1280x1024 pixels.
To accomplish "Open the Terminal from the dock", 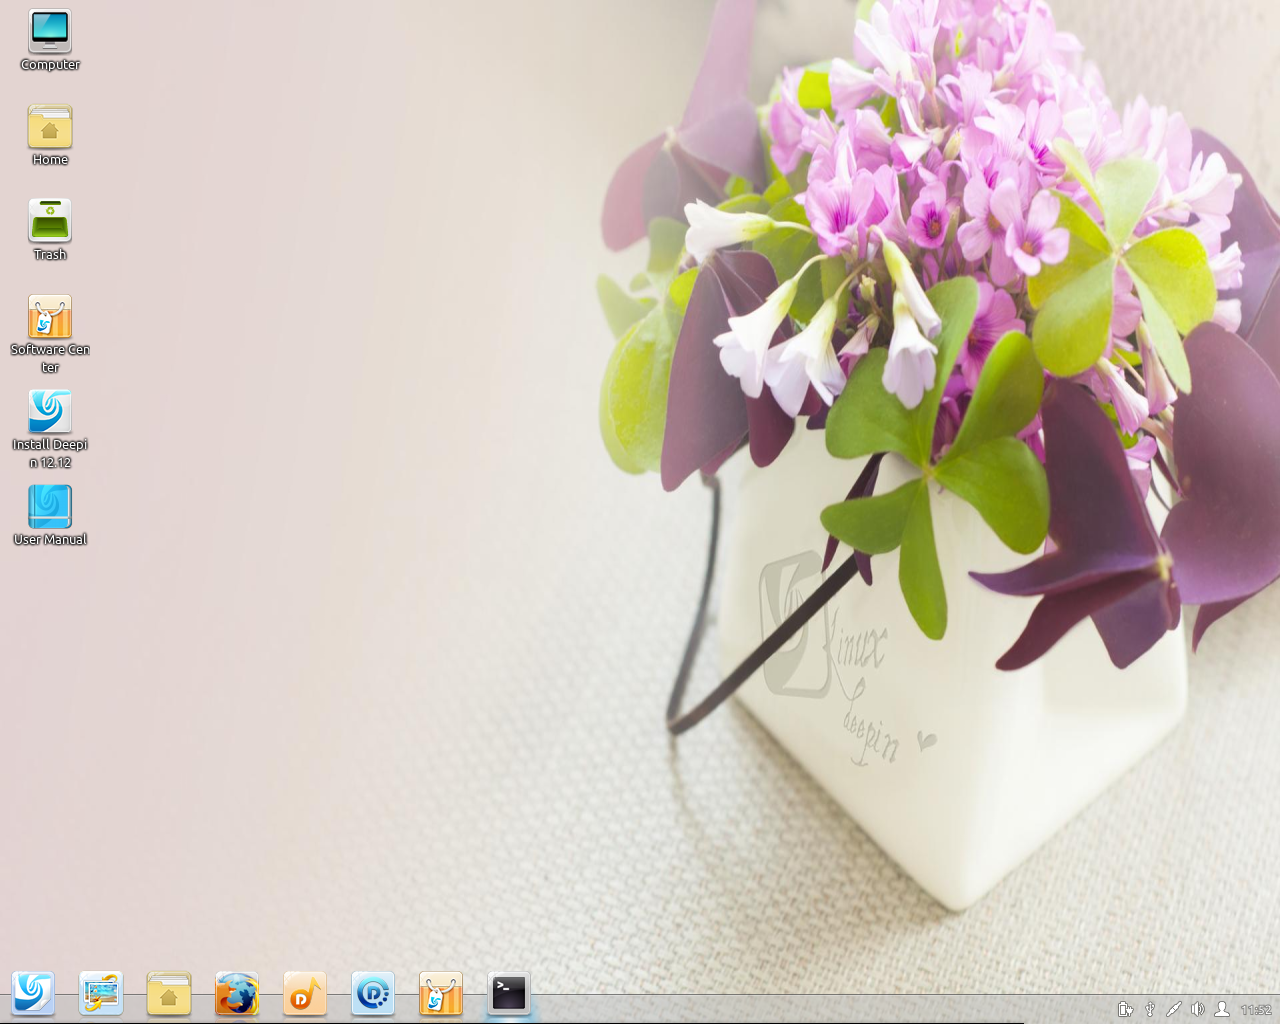I will point(509,993).
